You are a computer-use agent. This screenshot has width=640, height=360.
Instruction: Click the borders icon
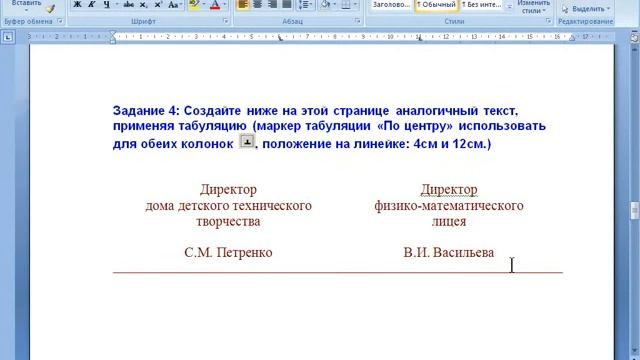tap(346, 4)
